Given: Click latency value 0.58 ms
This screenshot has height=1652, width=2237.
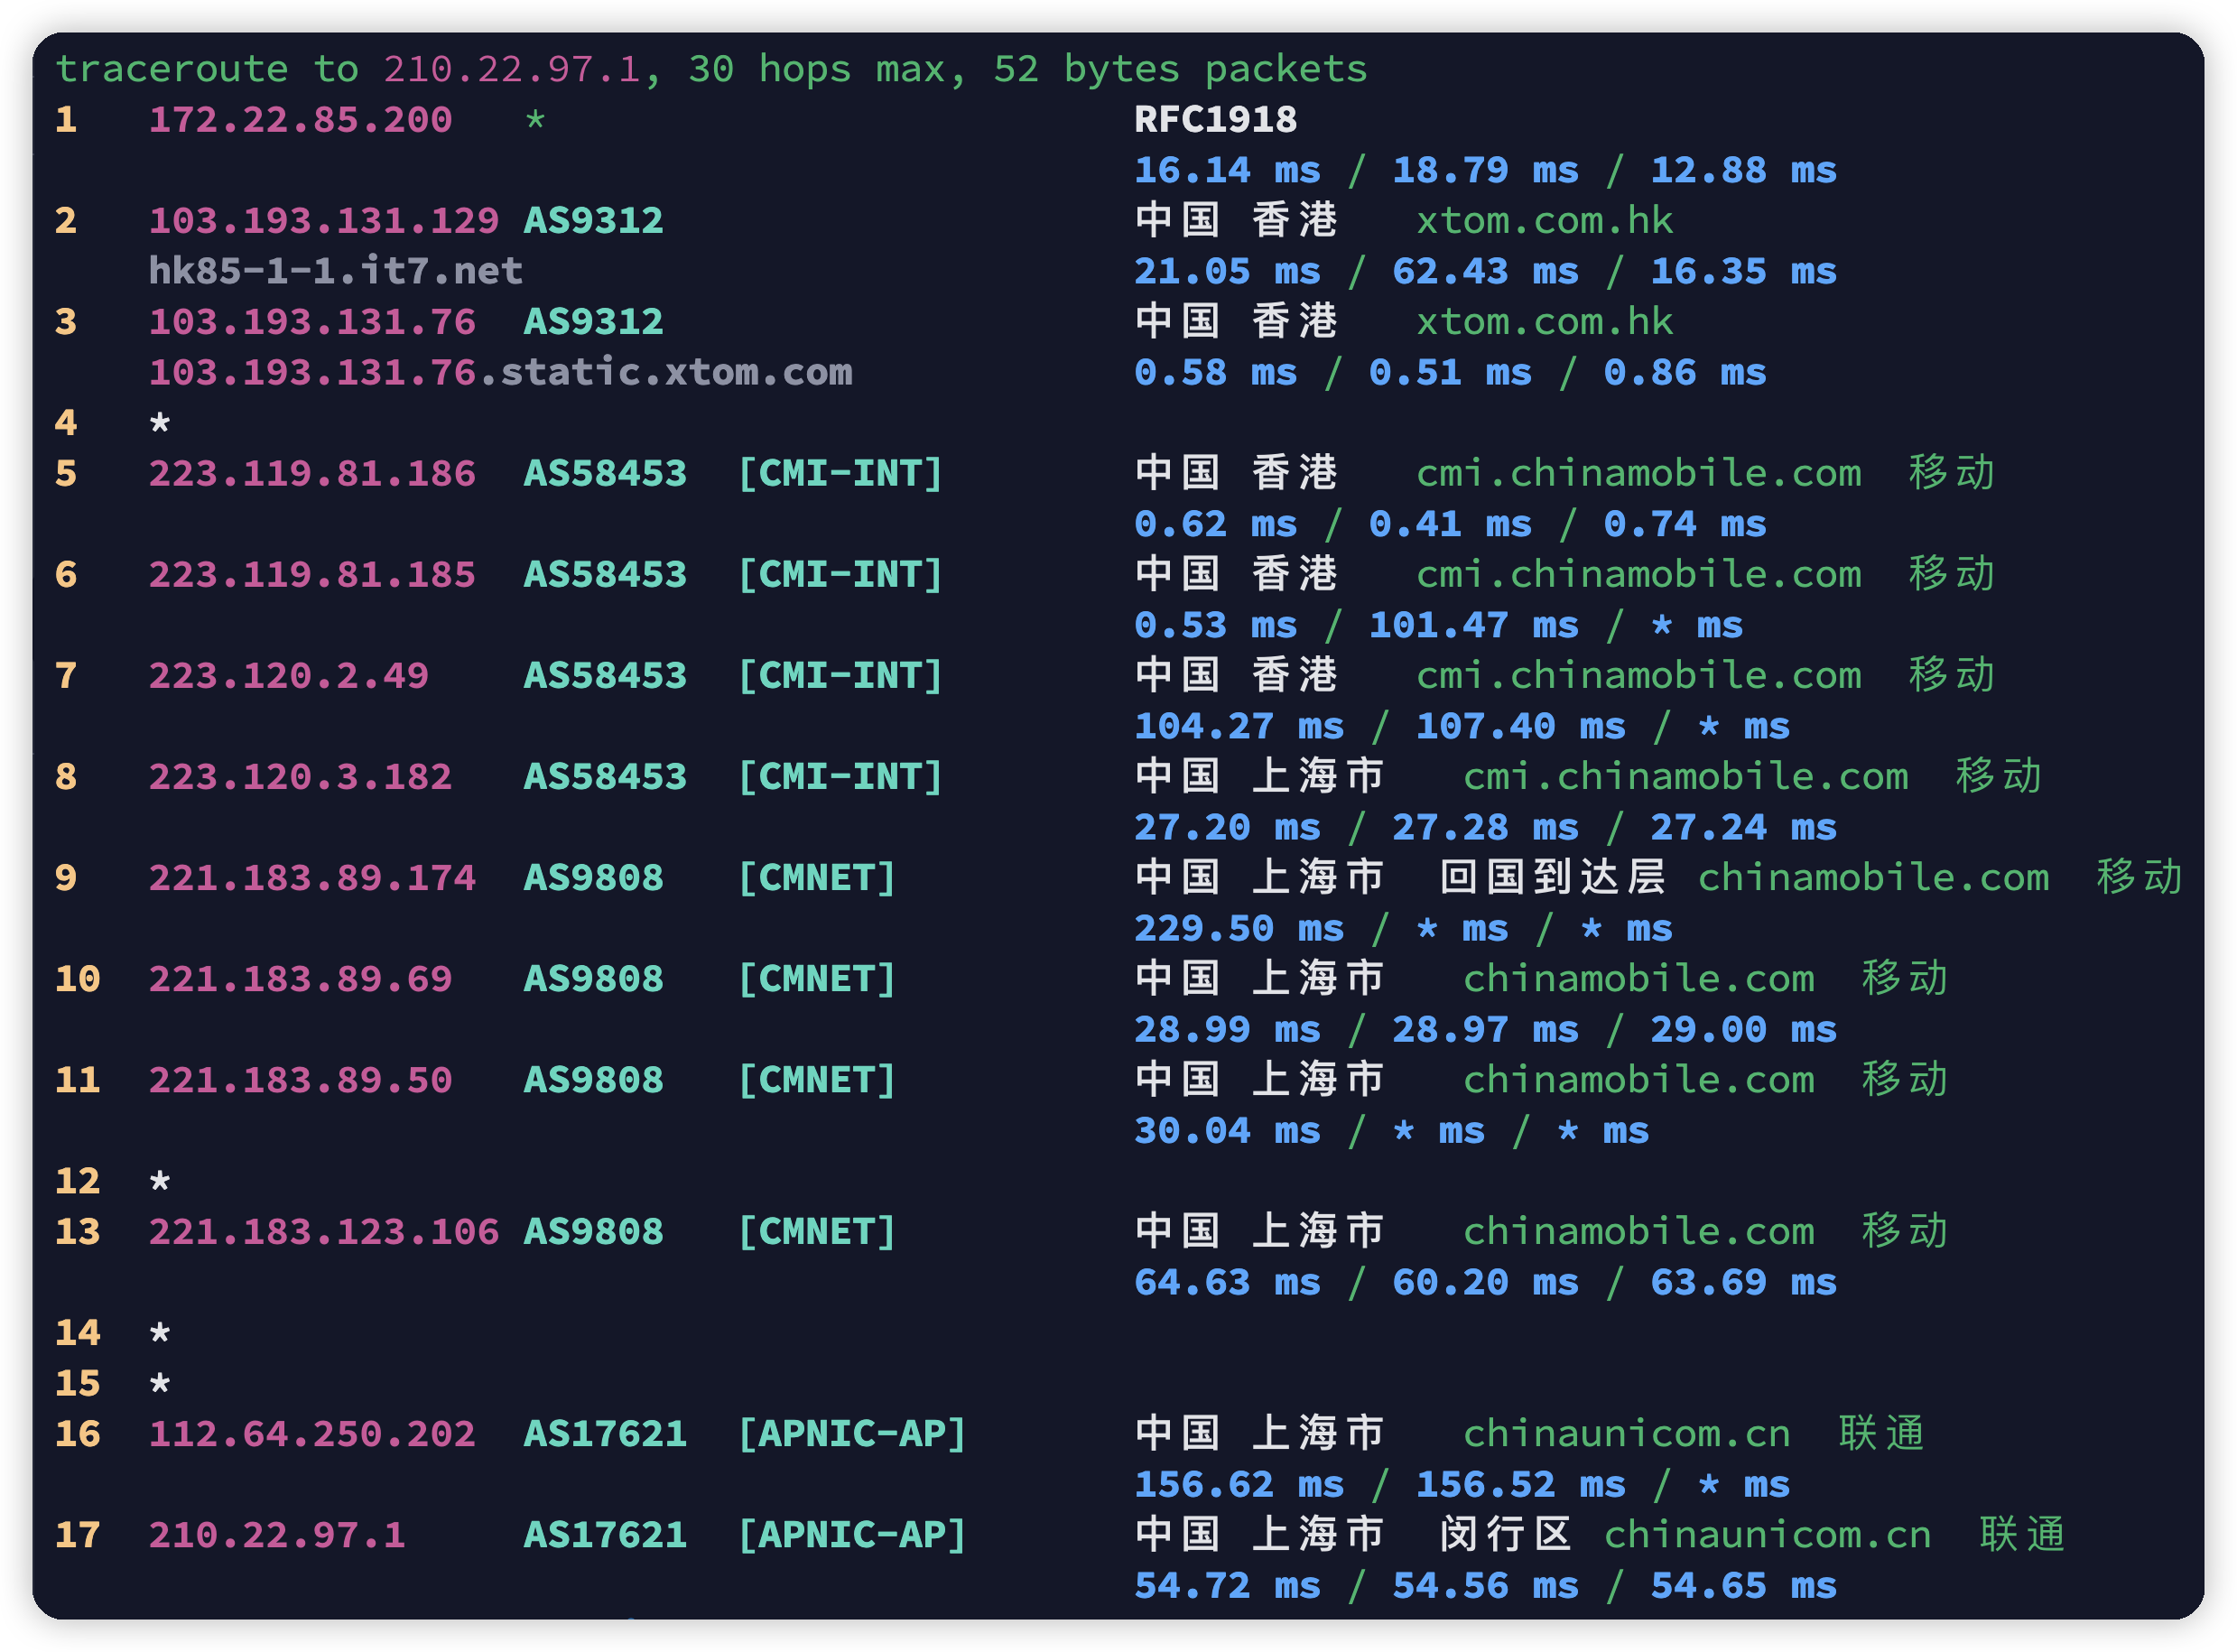Looking at the screenshot, I should 1215,373.
